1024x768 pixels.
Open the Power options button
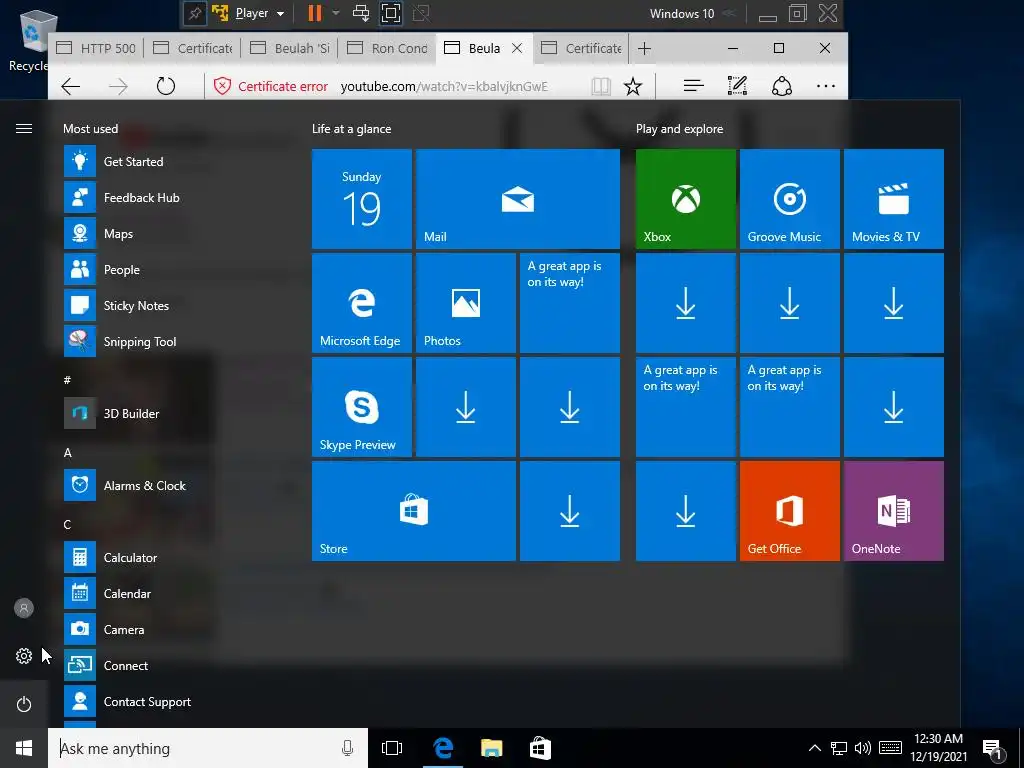[24, 704]
